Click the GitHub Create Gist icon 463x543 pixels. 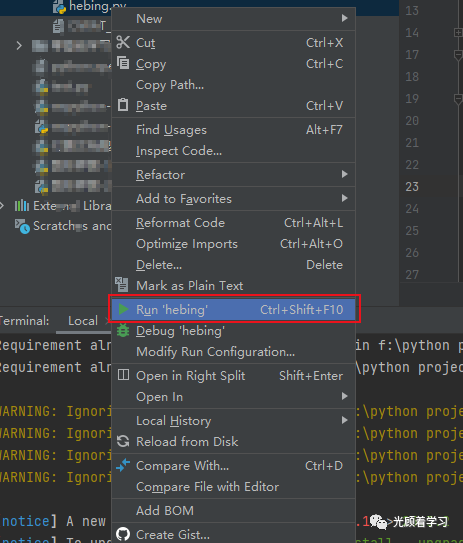point(123,534)
